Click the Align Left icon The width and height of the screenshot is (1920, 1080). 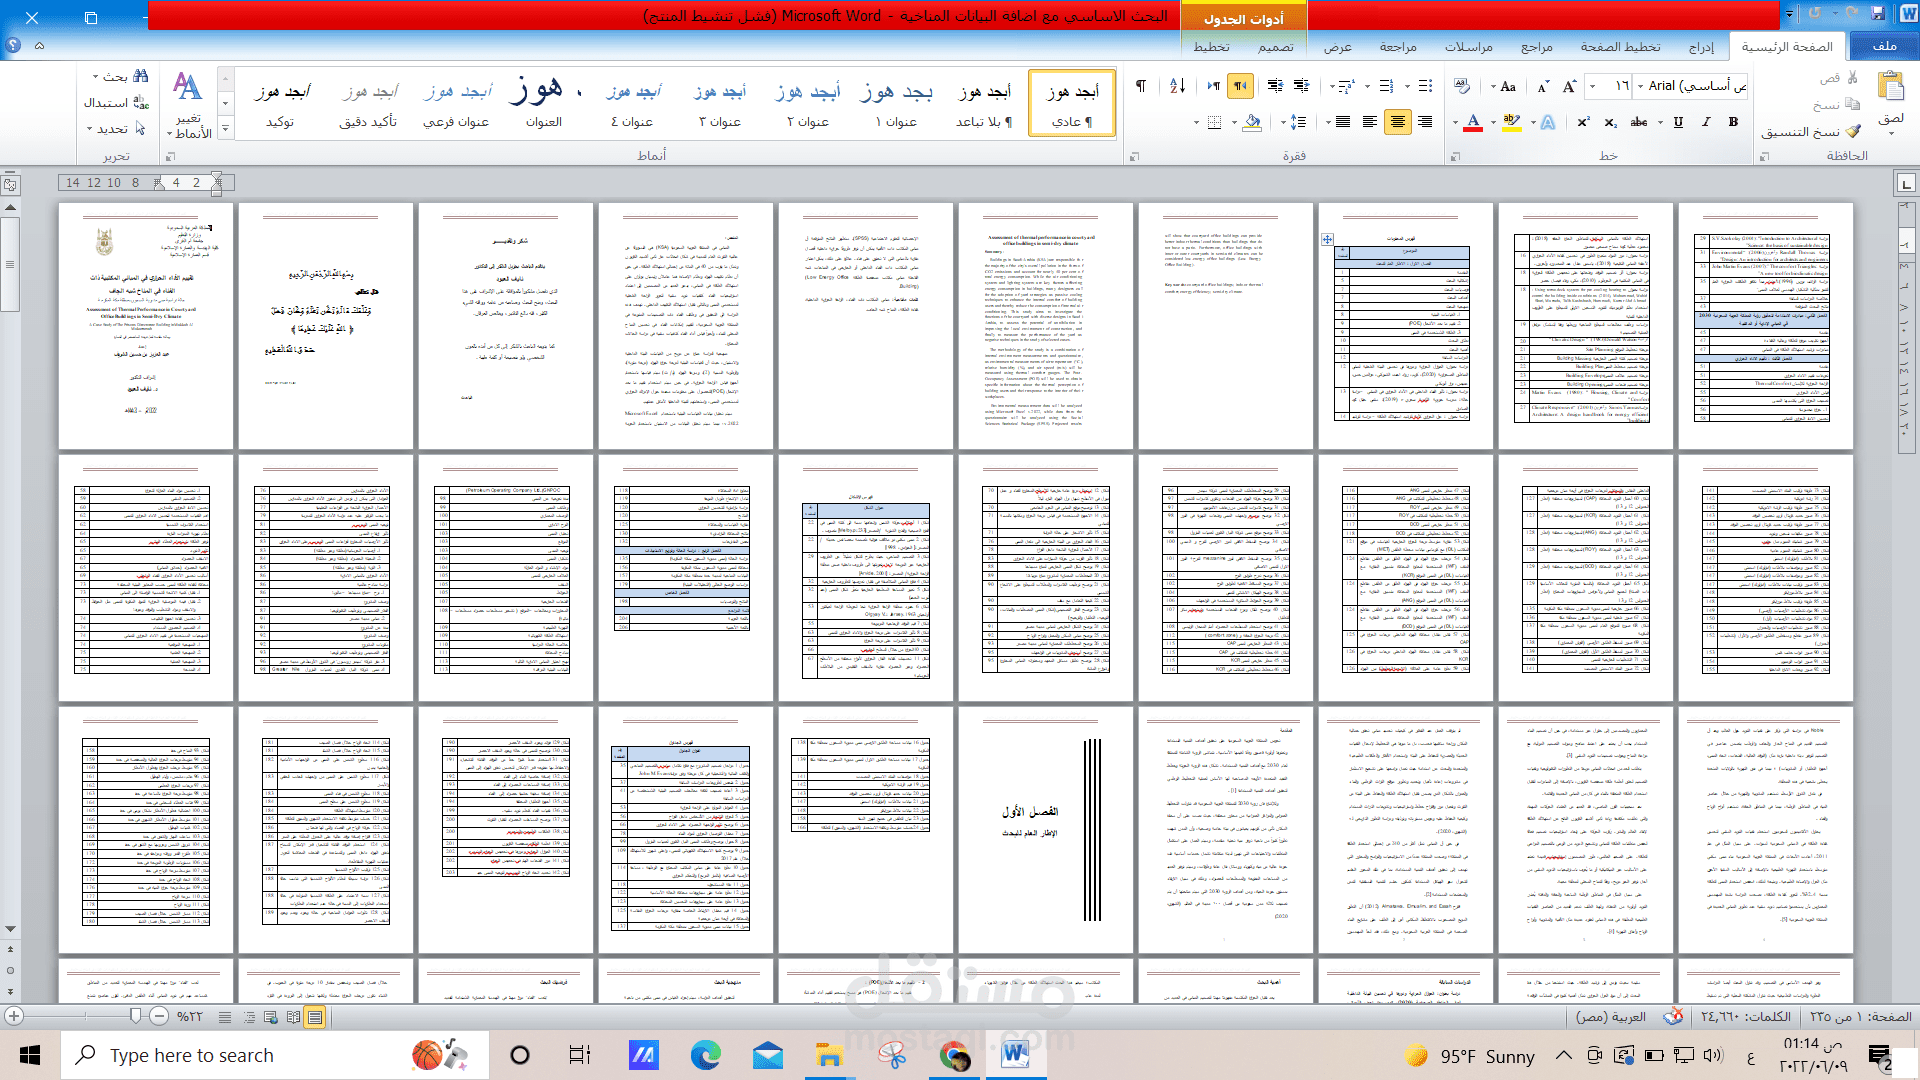point(1370,122)
